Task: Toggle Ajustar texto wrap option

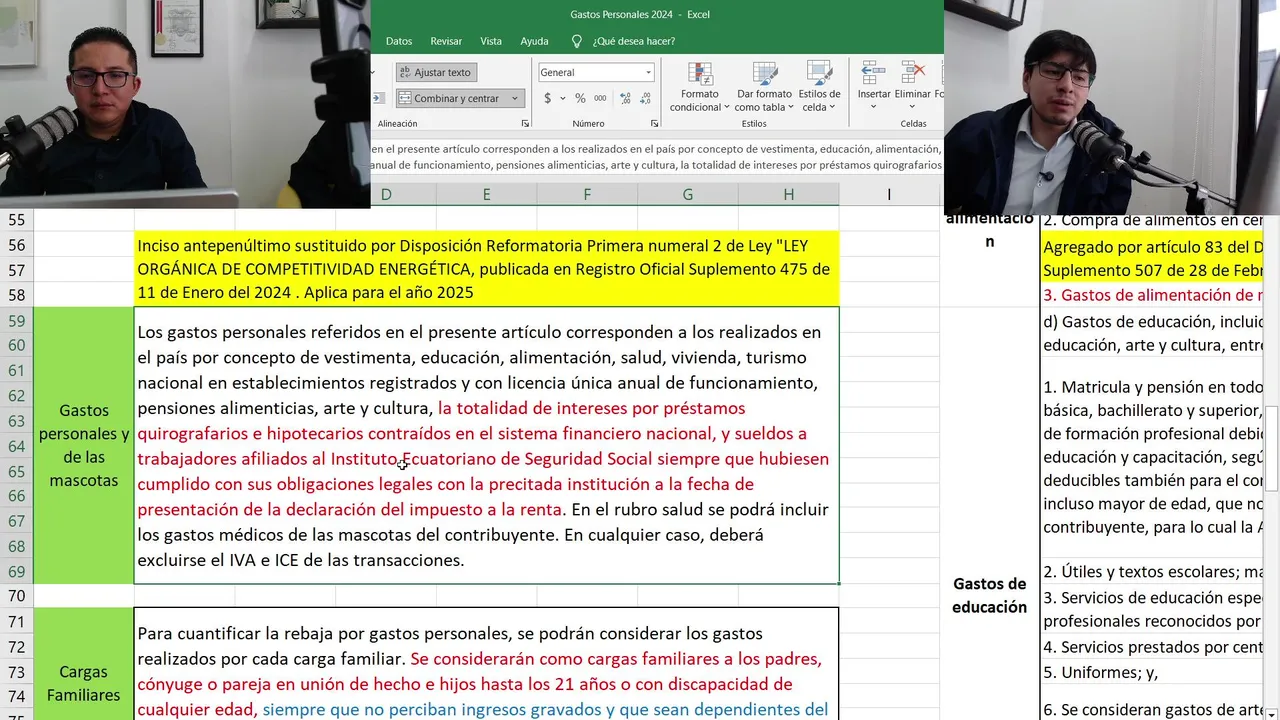Action: 436,72
